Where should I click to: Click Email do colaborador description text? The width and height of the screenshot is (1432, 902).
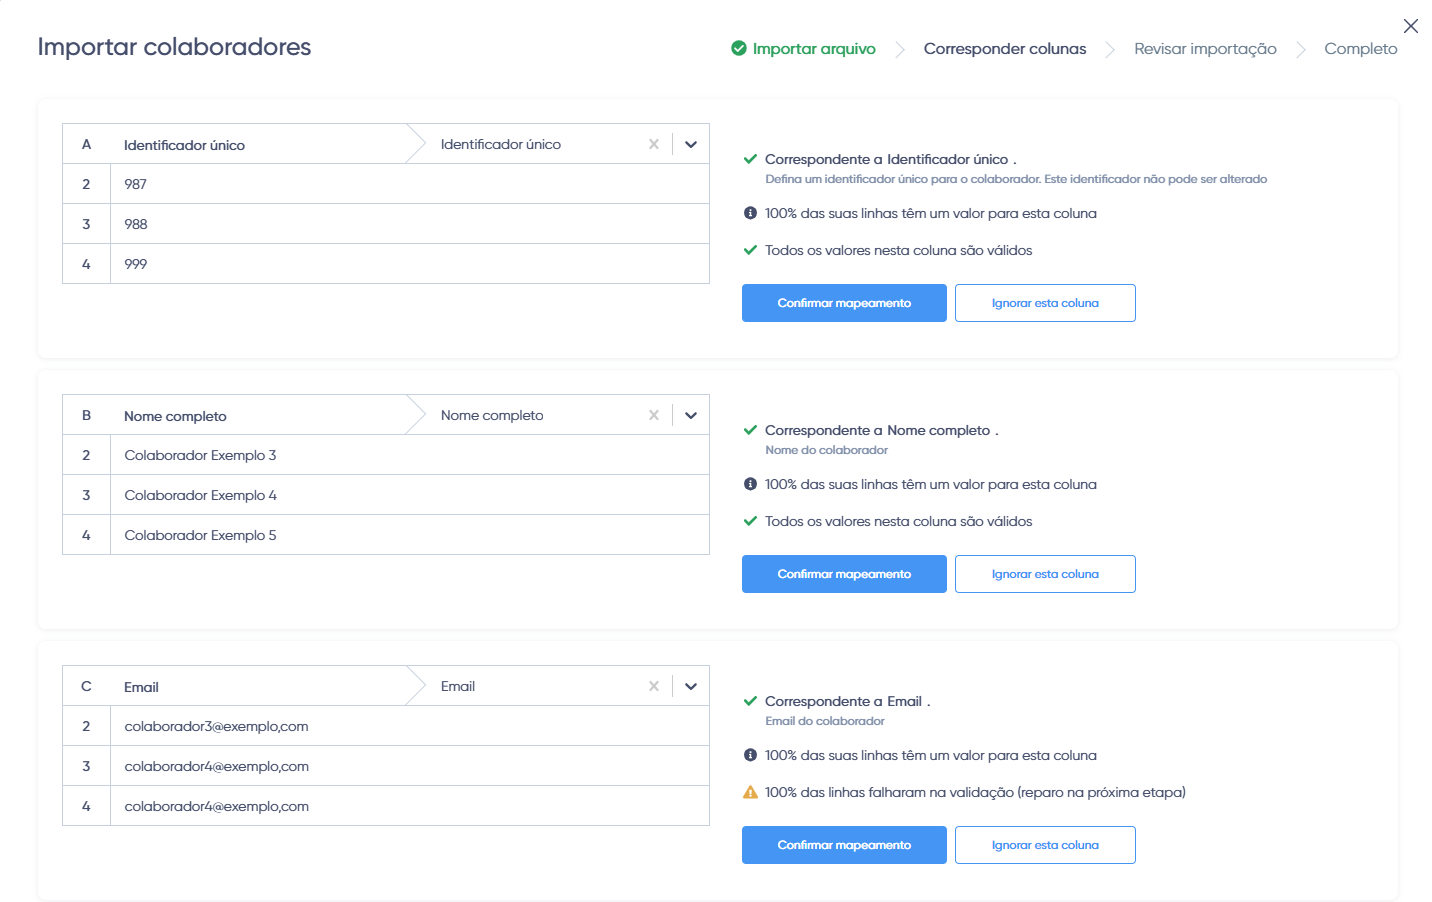(825, 721)
